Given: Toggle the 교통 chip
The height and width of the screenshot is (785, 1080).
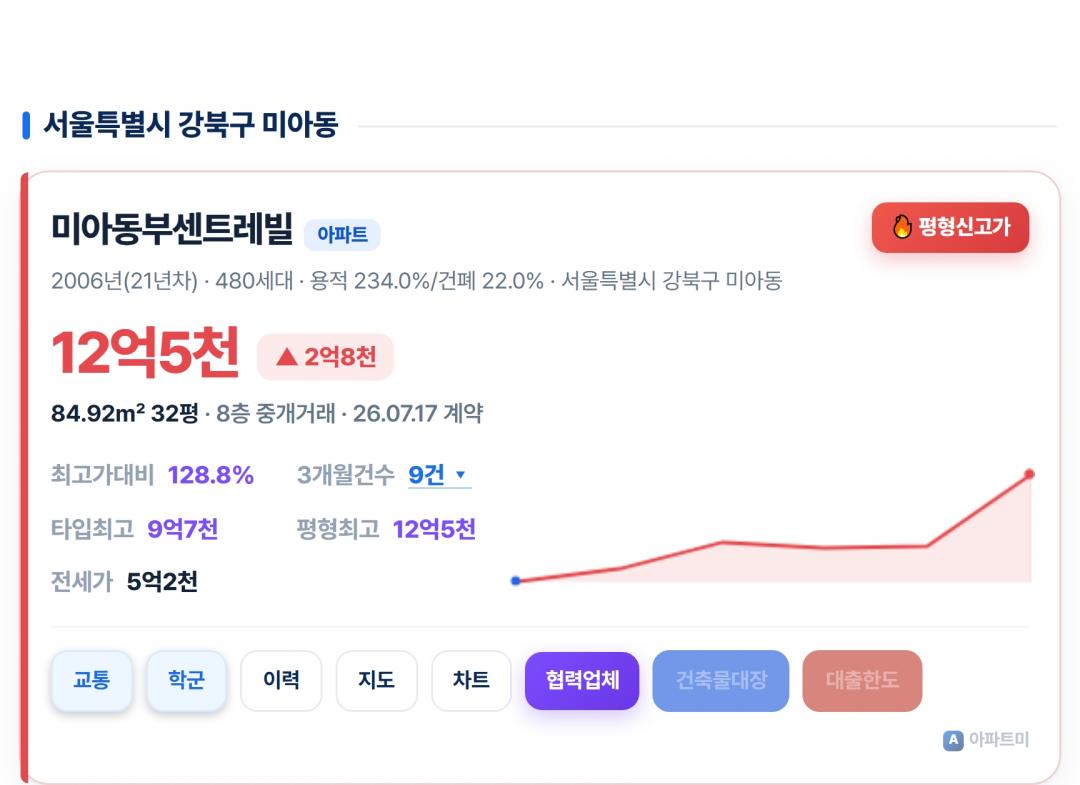Looking at the screenshot, I should coord(92,680).
